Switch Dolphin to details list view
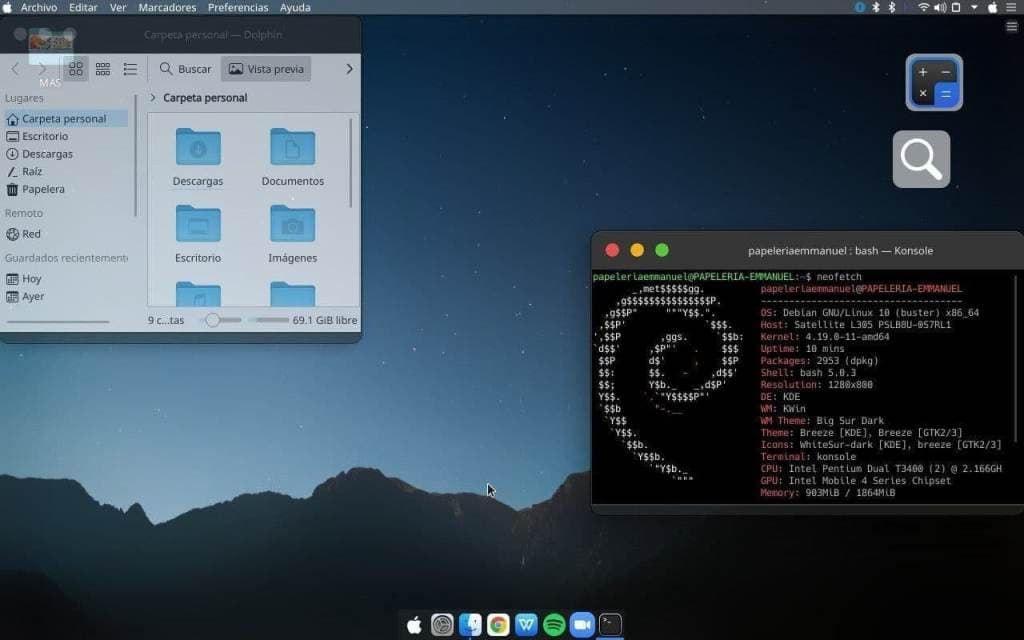The image size is (1024, 640). pyautogui.click(x=130, y=69)
